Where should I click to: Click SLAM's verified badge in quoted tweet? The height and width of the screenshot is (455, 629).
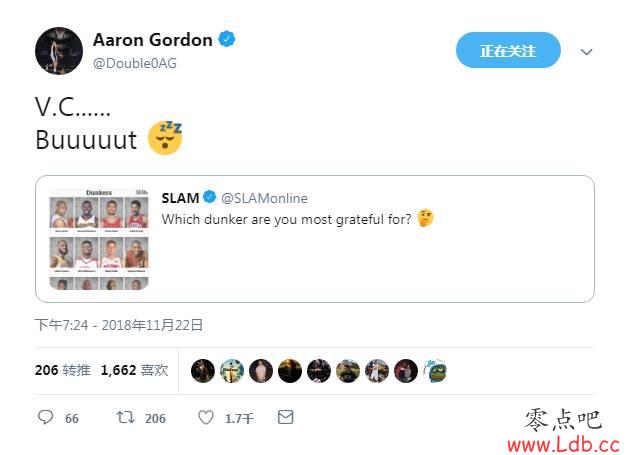(210, 197)
